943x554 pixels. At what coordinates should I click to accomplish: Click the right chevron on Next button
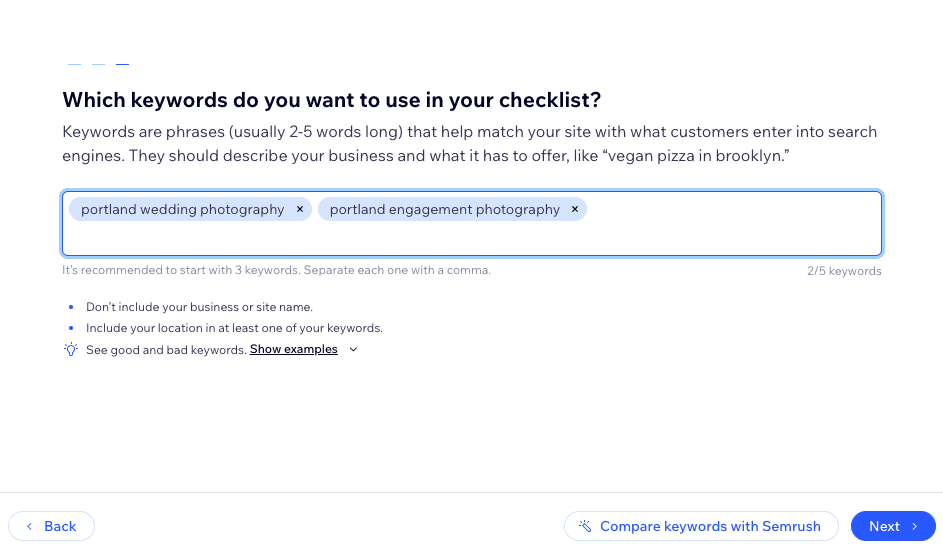coord(915,526)
